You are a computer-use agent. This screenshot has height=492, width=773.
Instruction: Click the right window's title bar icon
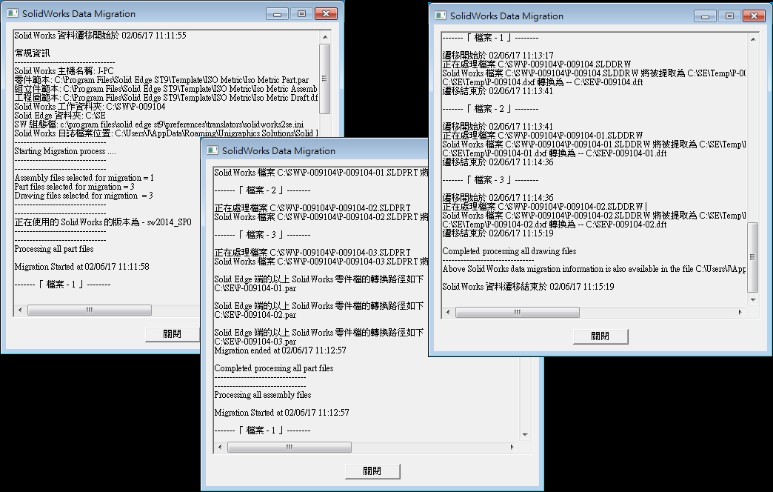(x=440, y=16)
